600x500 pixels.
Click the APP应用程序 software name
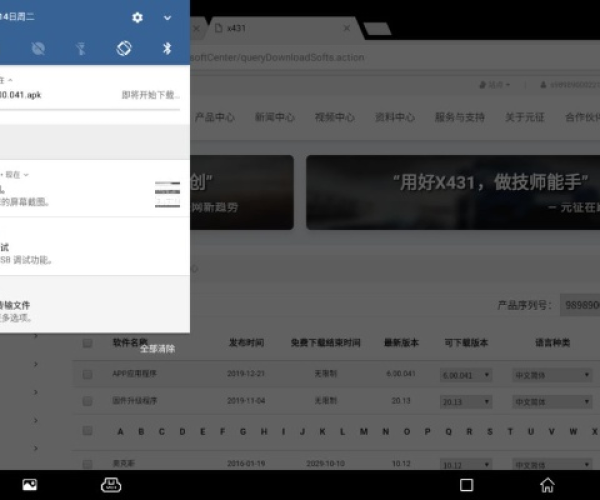click(135, 373)
